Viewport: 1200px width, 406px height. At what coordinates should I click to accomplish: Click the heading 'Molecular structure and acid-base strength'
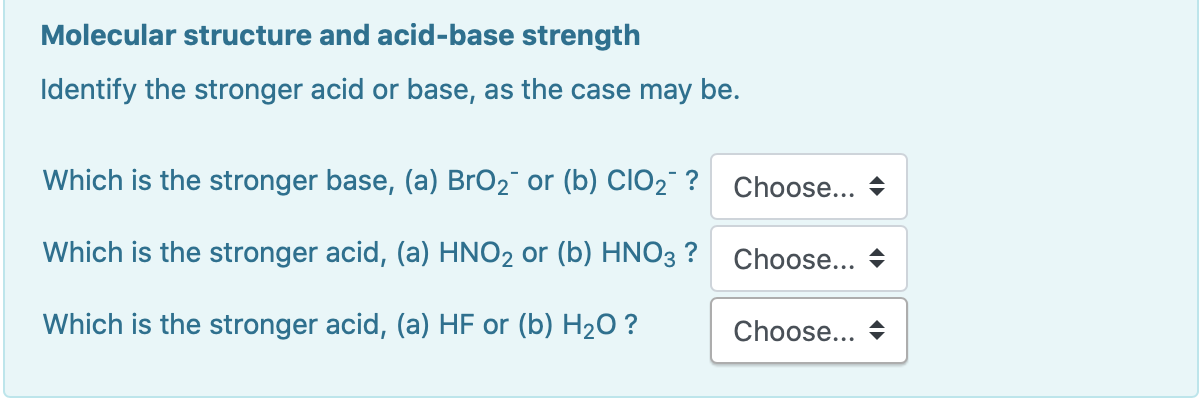click(340, 37)
